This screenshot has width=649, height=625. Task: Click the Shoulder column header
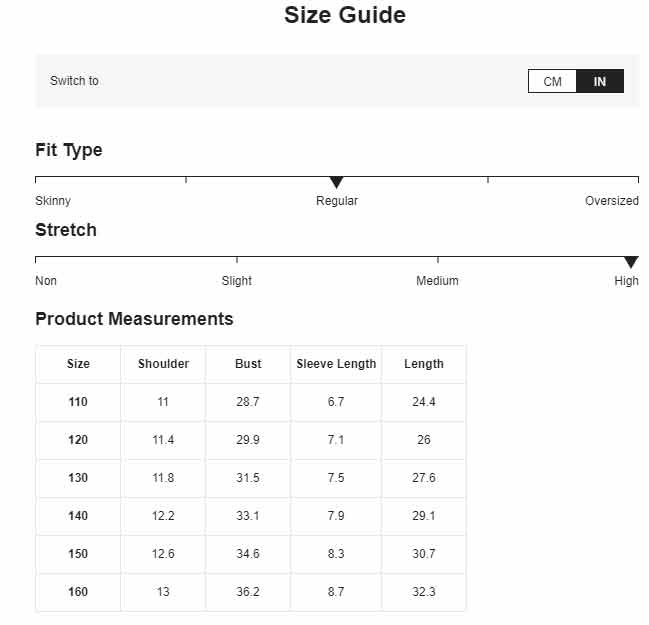[x=163, y=364]
